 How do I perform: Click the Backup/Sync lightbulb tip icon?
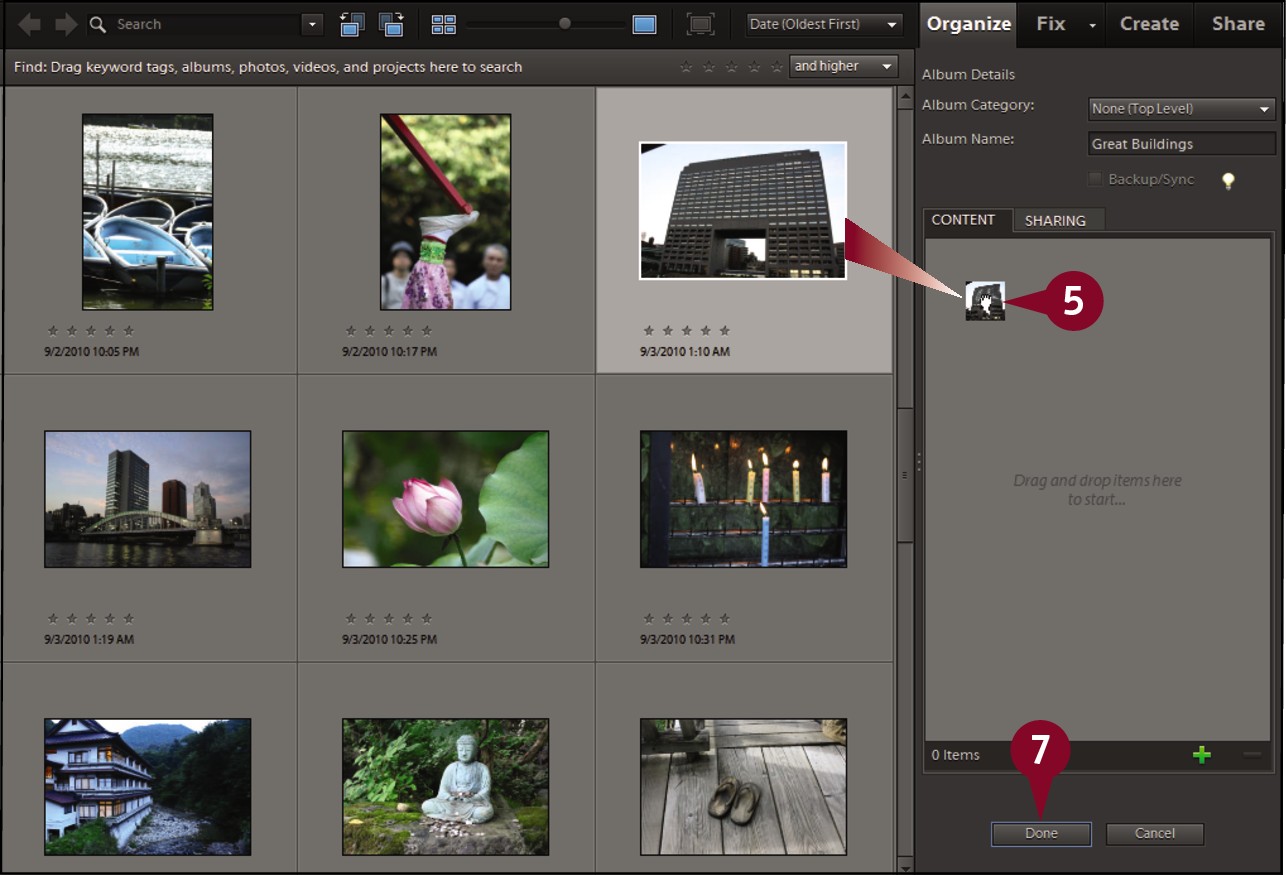pyautogui.click(x=1228, y=181)
